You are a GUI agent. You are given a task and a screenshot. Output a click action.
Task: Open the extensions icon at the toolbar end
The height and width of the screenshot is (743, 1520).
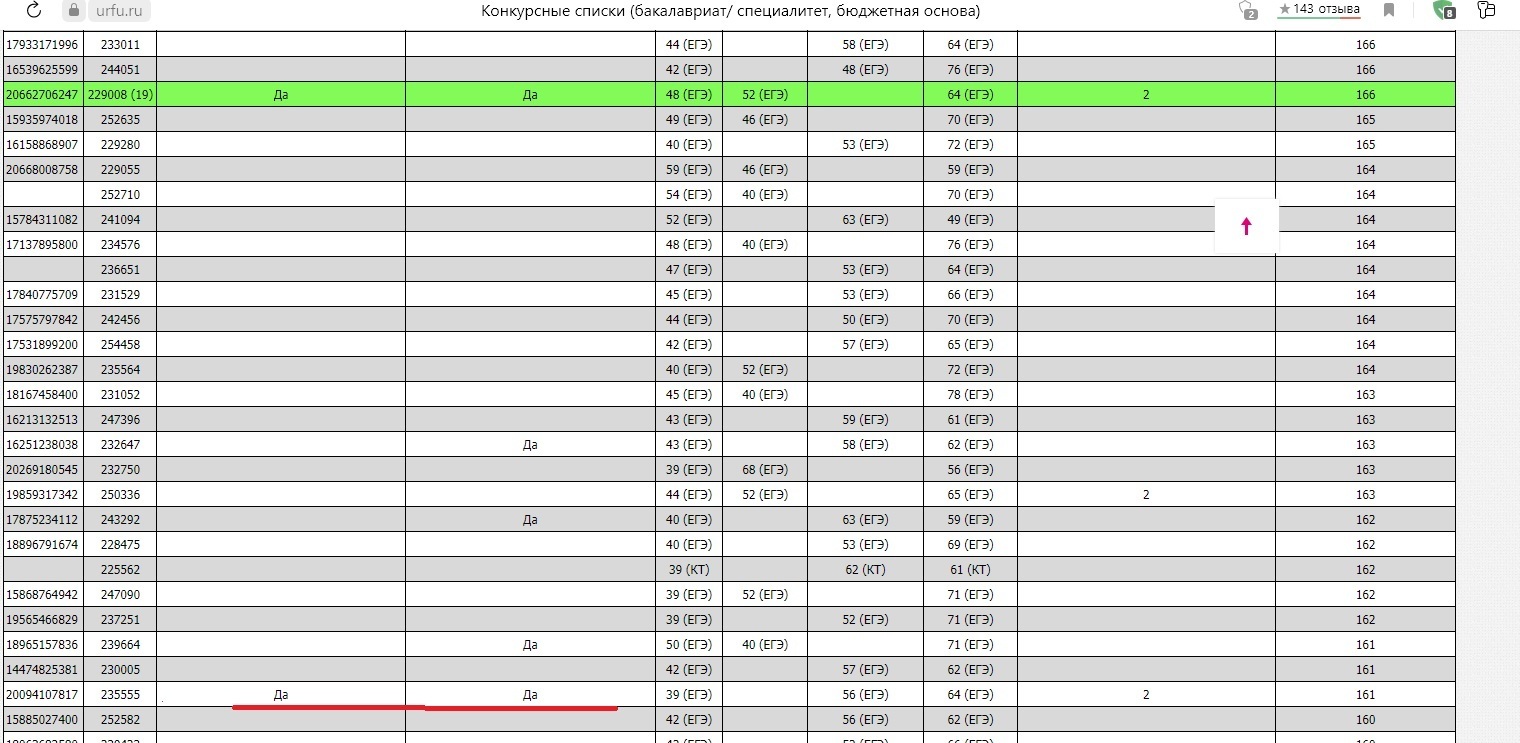1487,10
